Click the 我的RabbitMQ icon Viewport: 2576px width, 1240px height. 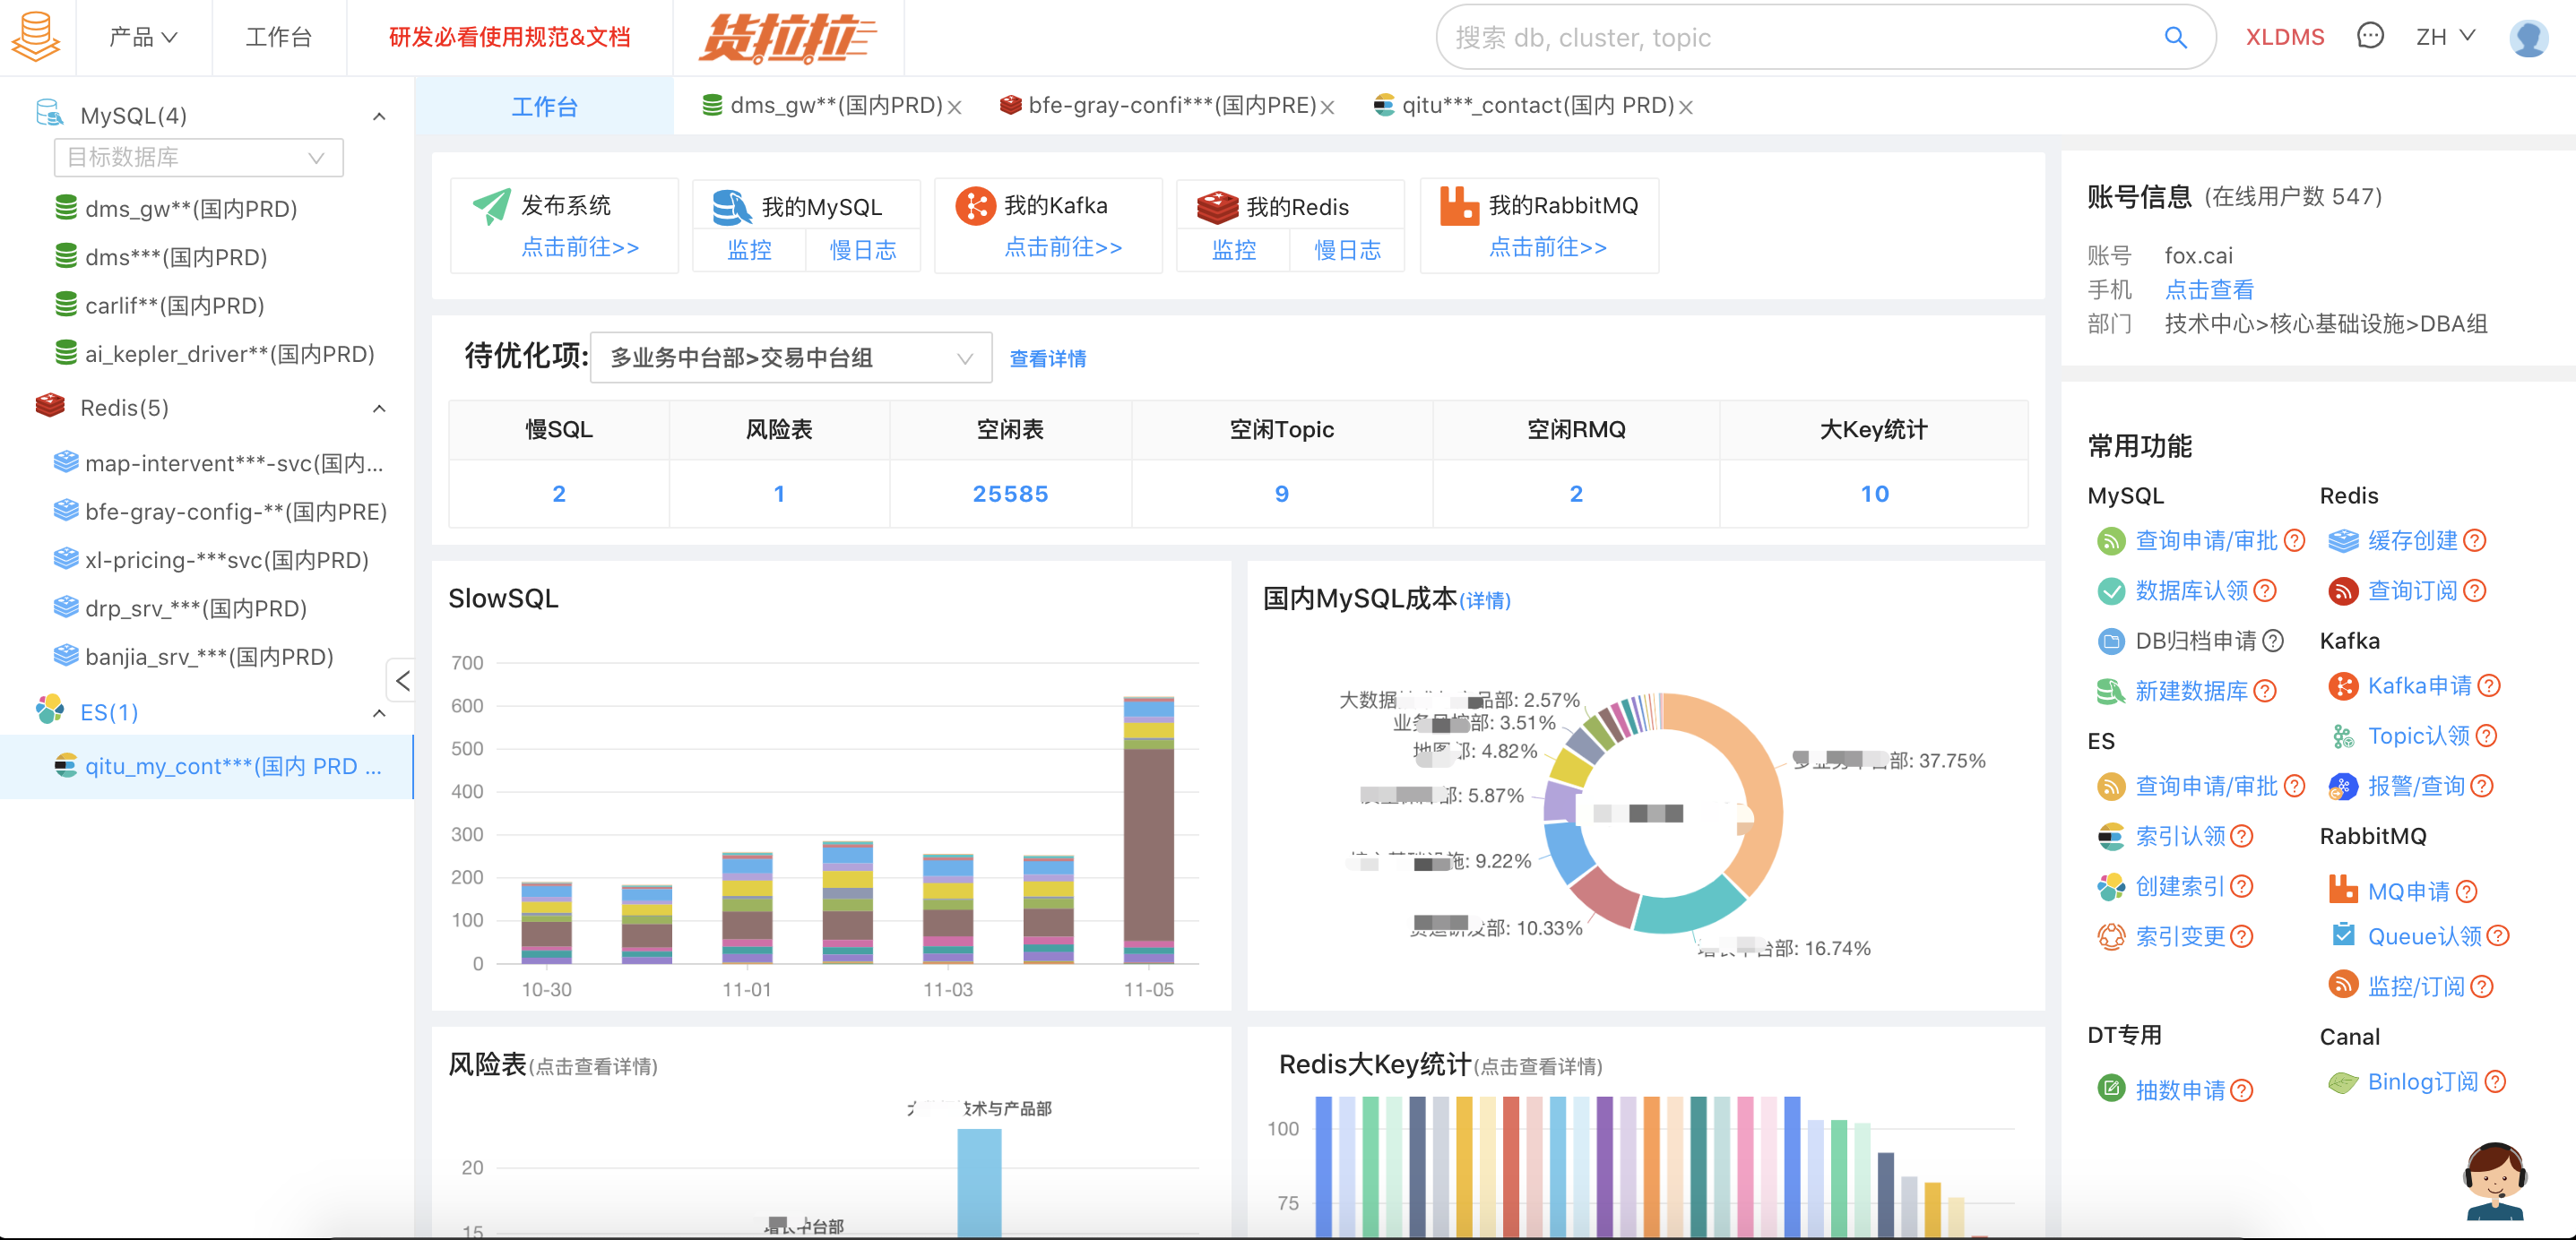1459,206
